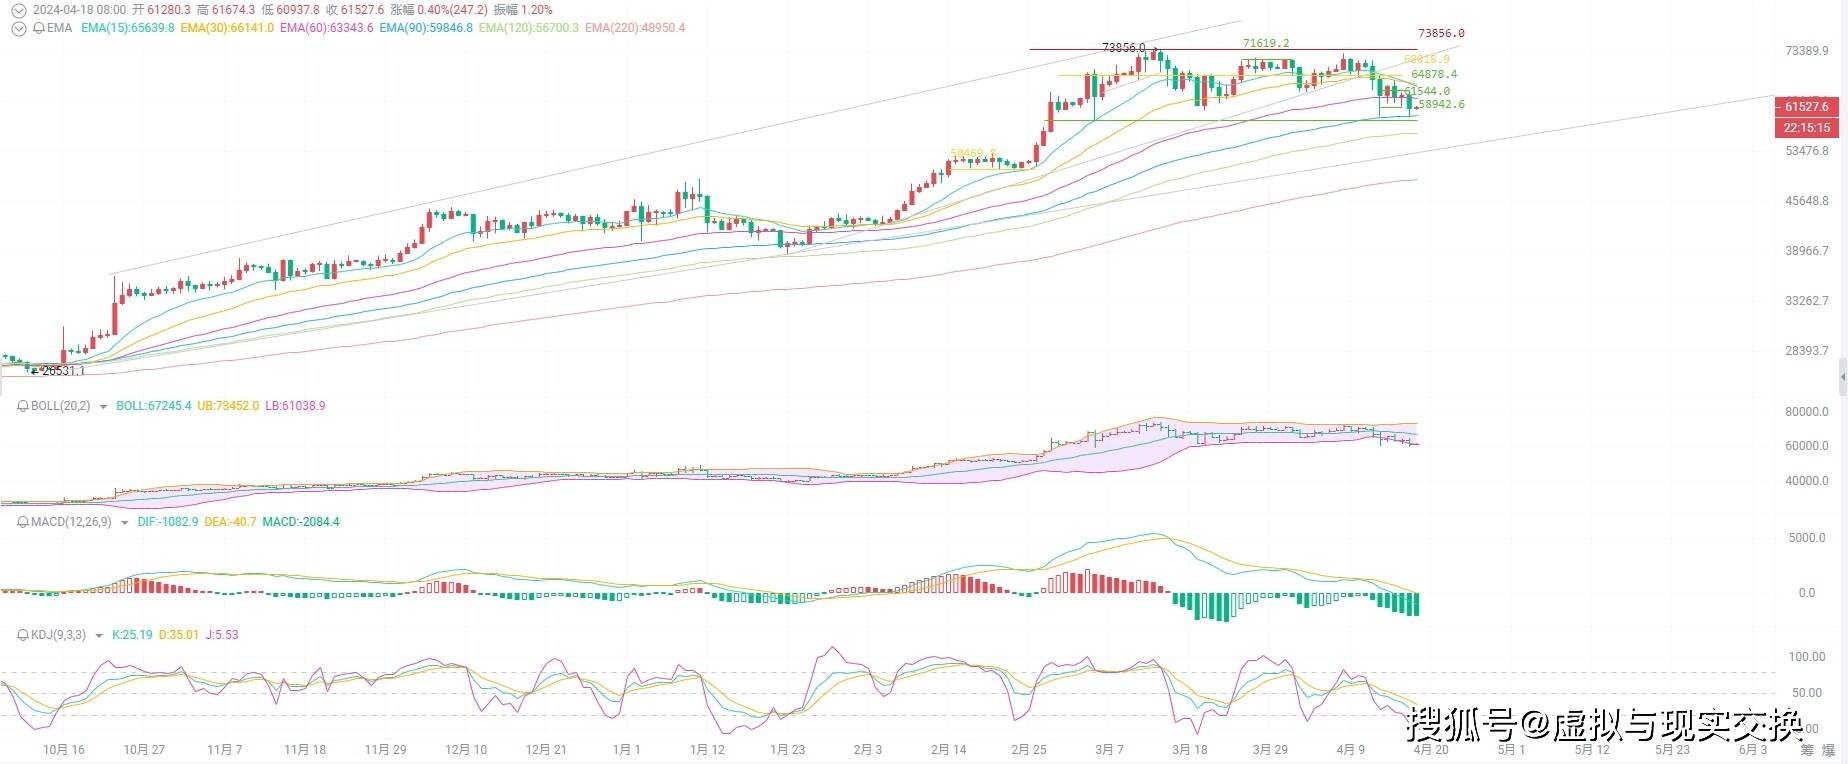Click the EMA indicator name label
The image size is (1848, 764).
point(60,28)
